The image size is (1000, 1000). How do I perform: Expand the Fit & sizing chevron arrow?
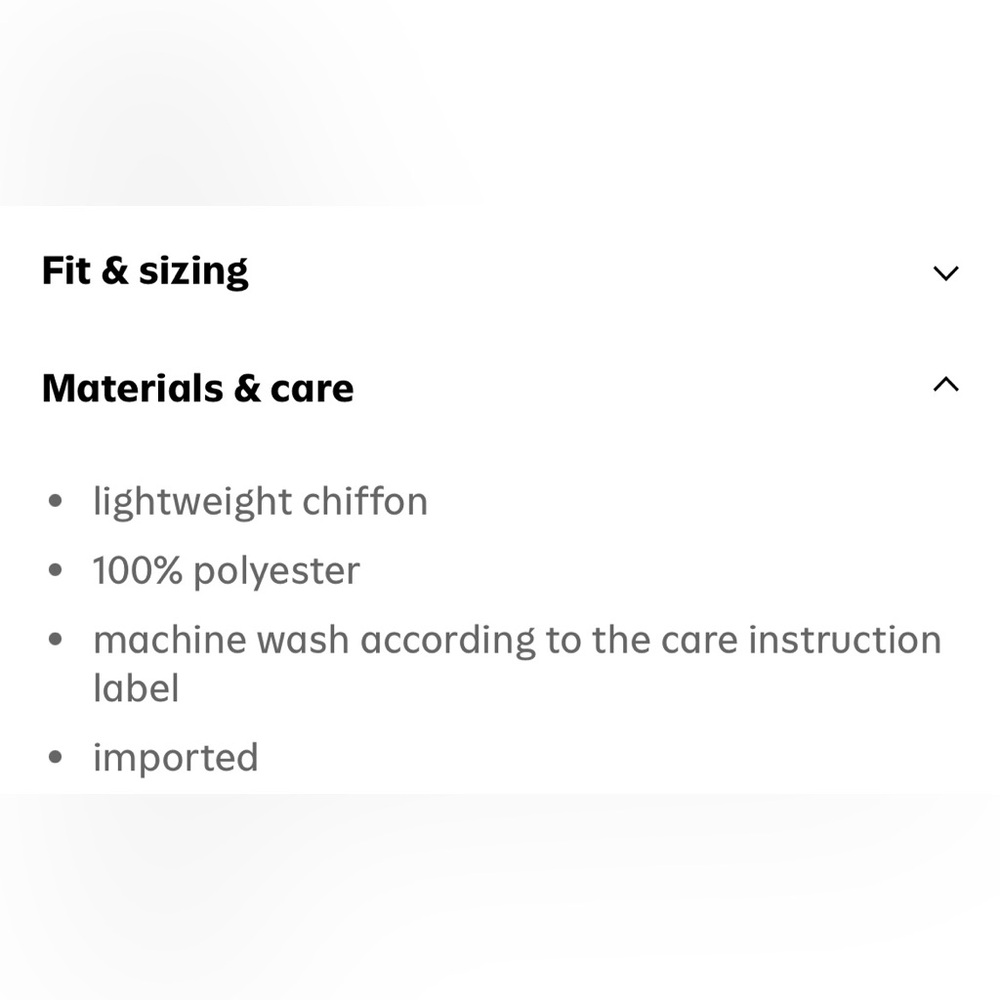[945, 273]
